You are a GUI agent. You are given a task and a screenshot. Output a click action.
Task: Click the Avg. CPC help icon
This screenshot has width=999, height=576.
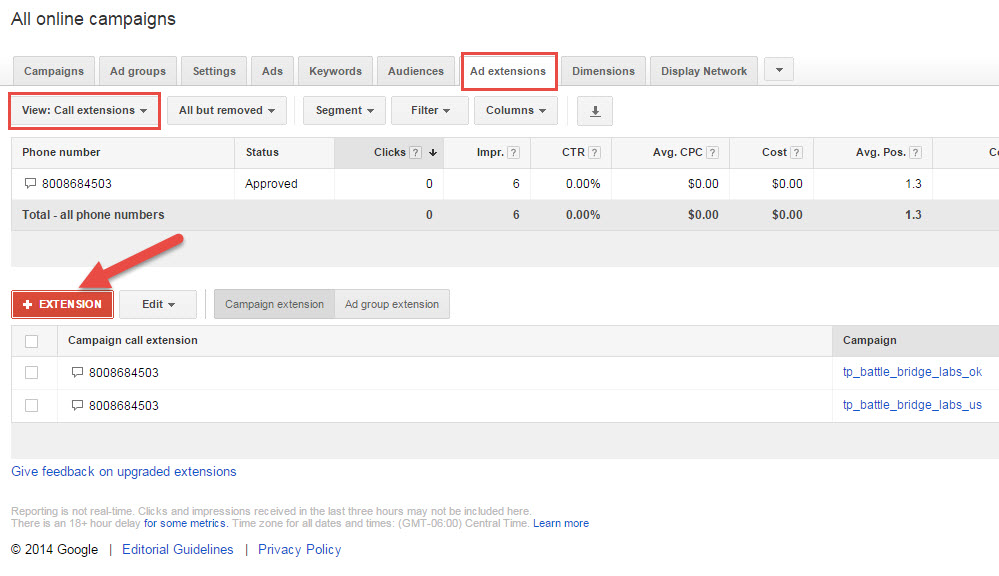[712, 153]
